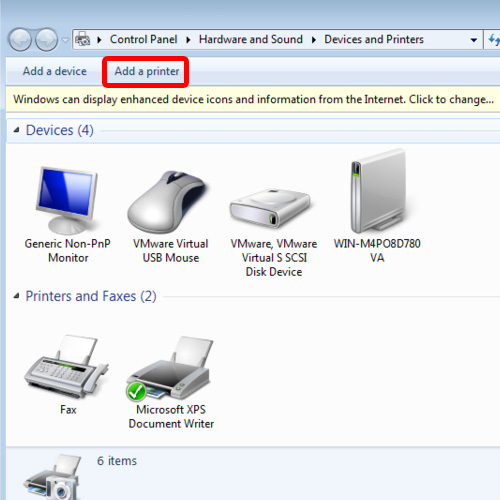Select the Fax printer icon
Viewport: 500px width, 500px height.
[x=67, y=367]
